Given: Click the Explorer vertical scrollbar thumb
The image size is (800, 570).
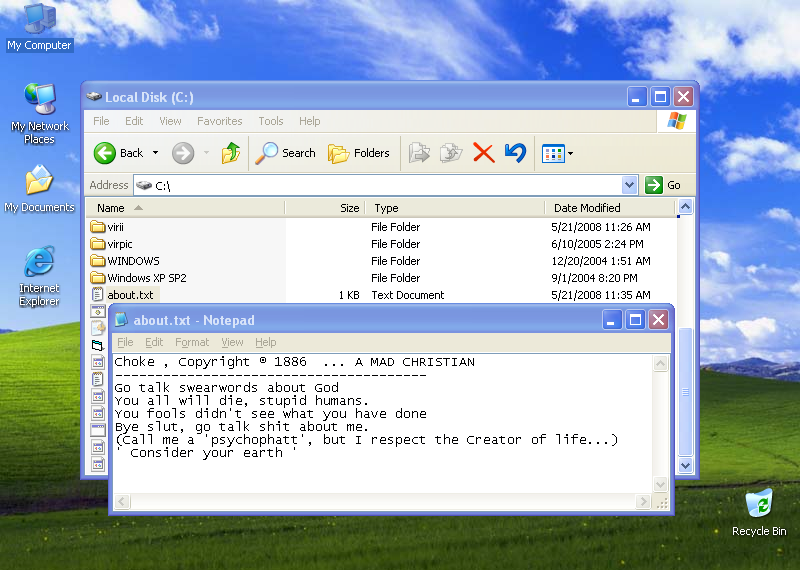Looking at the screenshot, I should coord(685,391).
